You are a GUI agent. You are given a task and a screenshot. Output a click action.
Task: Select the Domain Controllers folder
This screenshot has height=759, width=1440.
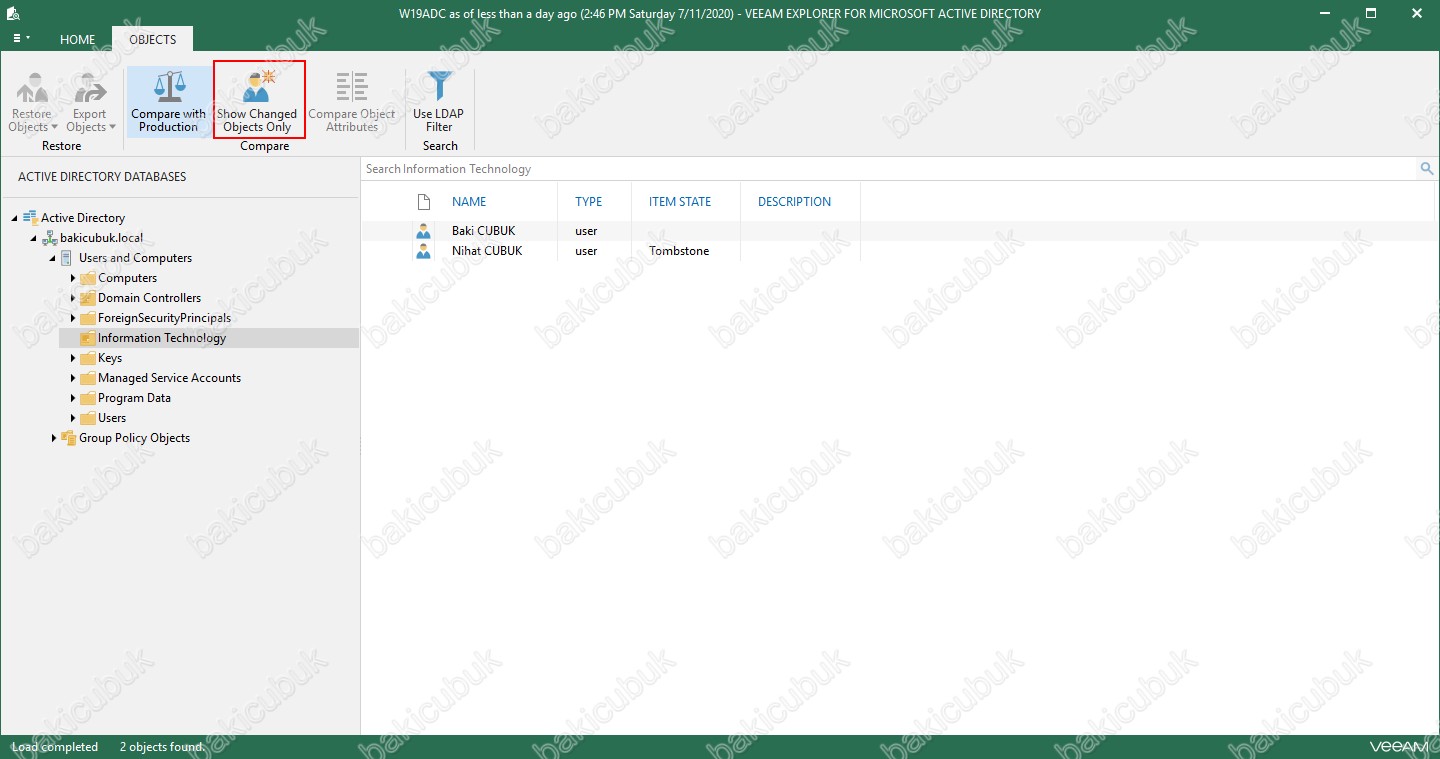[149, 298]
